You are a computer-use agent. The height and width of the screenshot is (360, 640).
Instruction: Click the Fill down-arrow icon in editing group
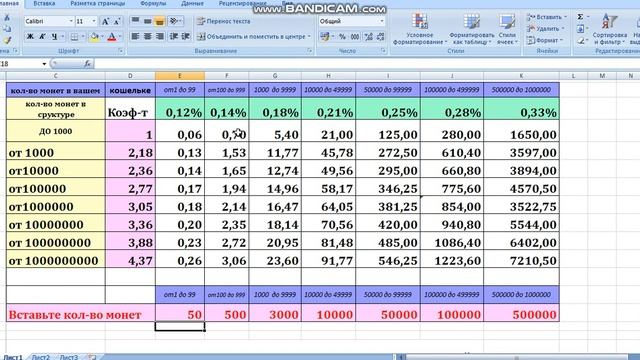click(581, 29)
